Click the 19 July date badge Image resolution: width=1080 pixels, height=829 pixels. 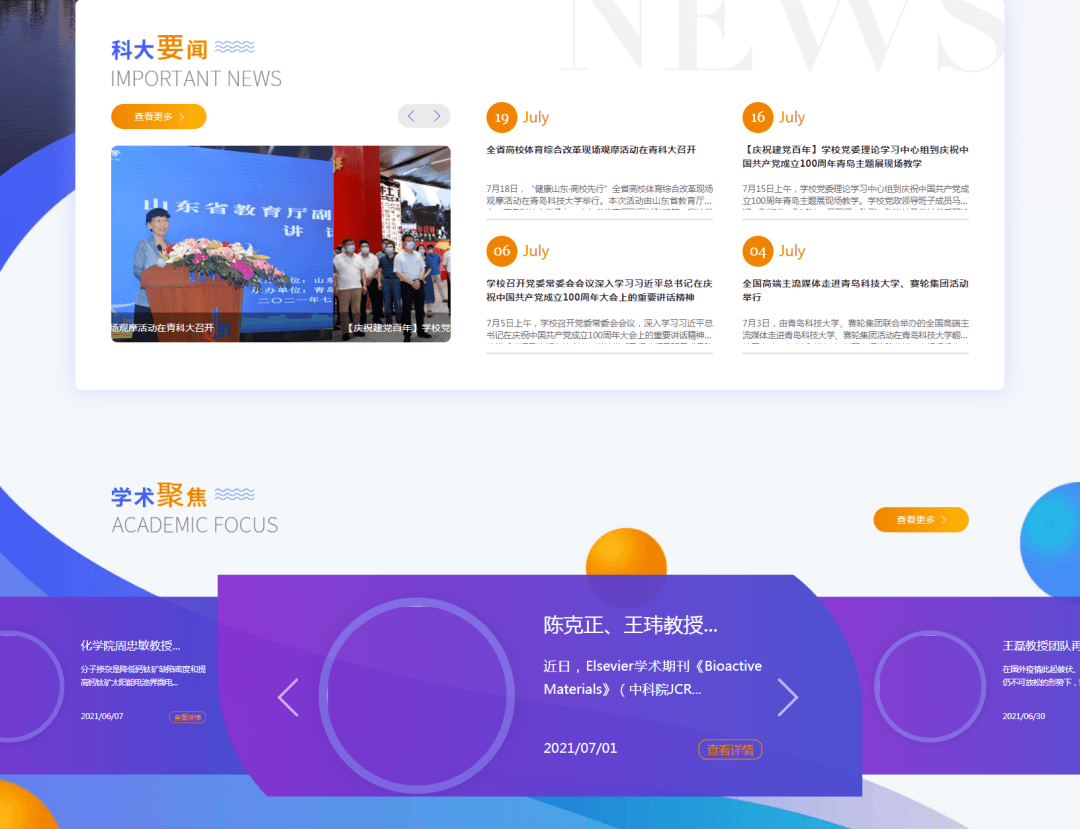tap(501, 118)
